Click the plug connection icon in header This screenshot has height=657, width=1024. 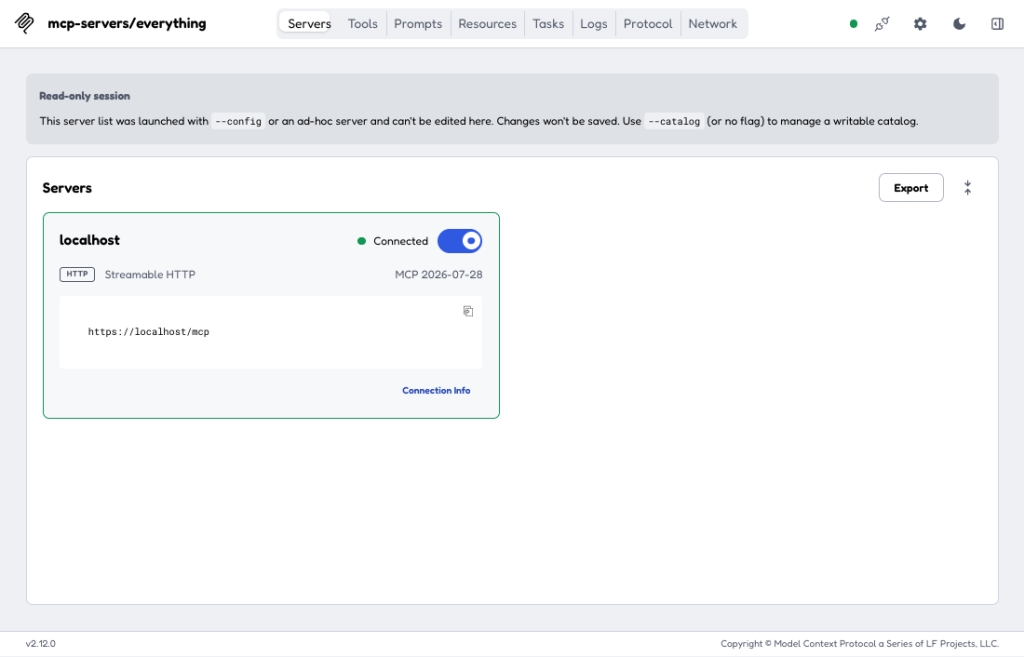882,24
